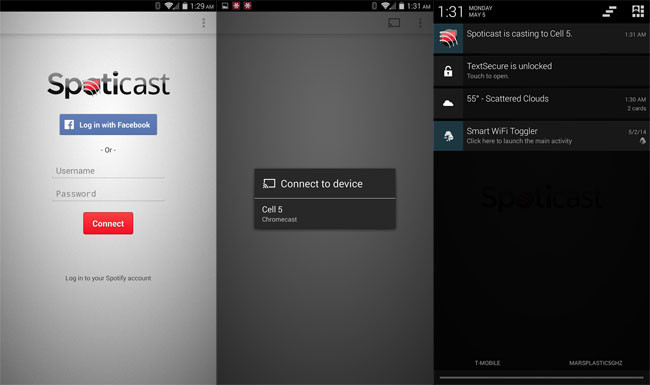Tap the T-MOBILE carrier label
Image resolution: width=650 pixels, height=385 pixels.
487,363
